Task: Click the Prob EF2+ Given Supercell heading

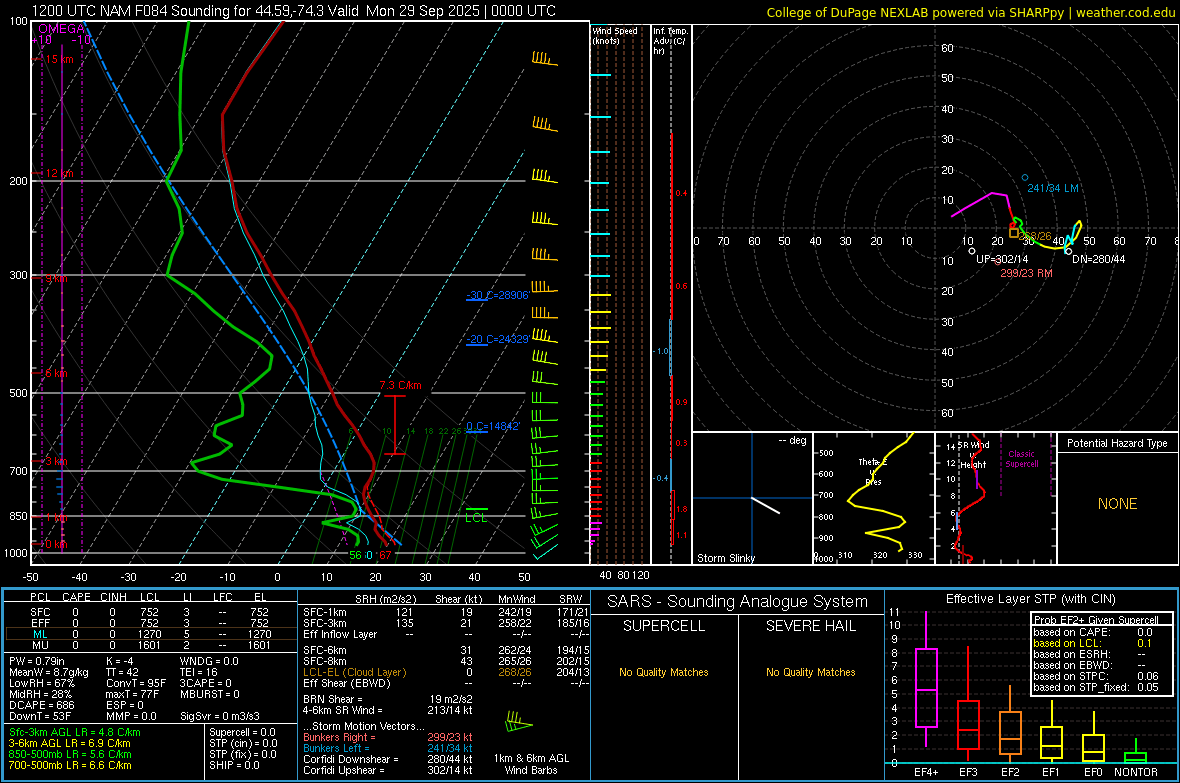Action: pos(1096,620)
